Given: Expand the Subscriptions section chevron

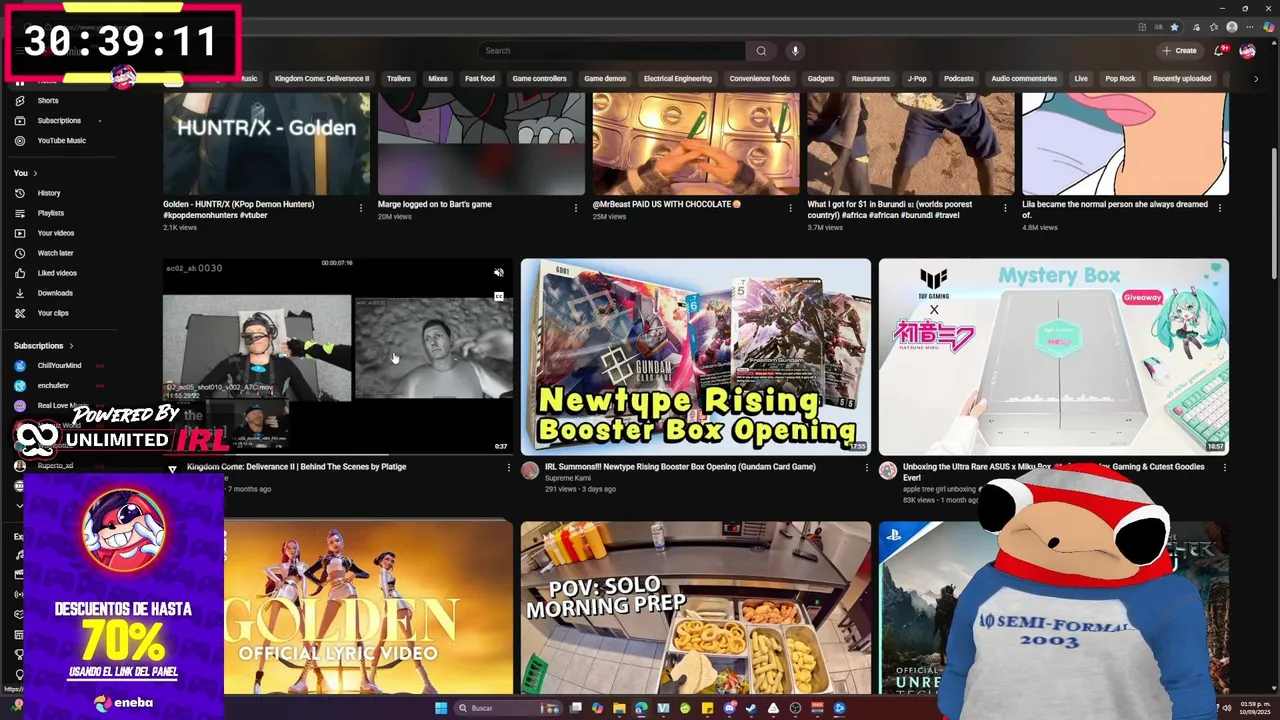Looking at the screenshot, I should tap(71, 346).
